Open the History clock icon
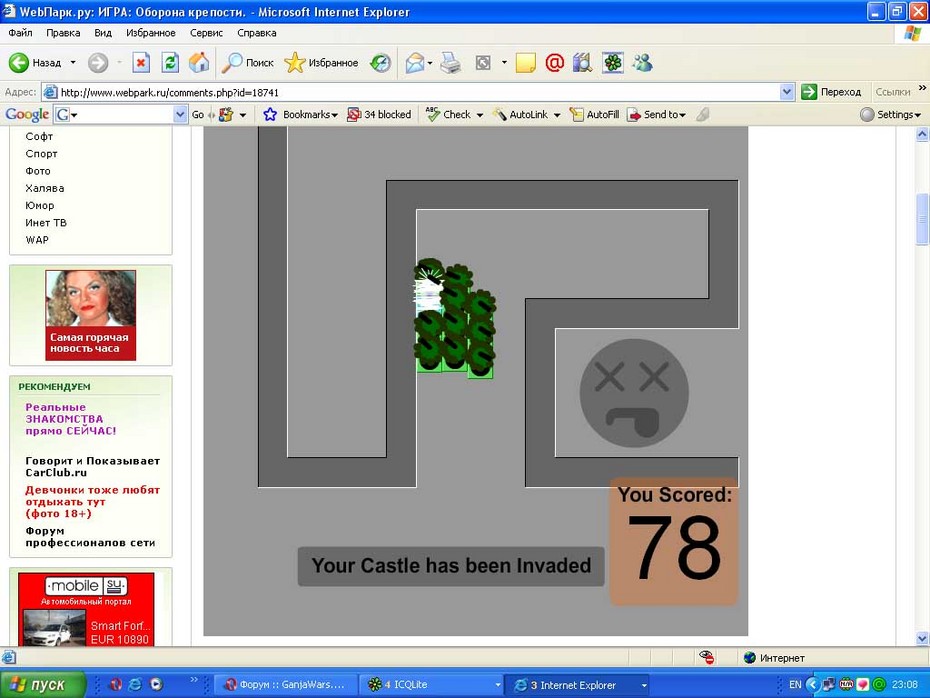930x698 pixels. [x=380, y=62]
